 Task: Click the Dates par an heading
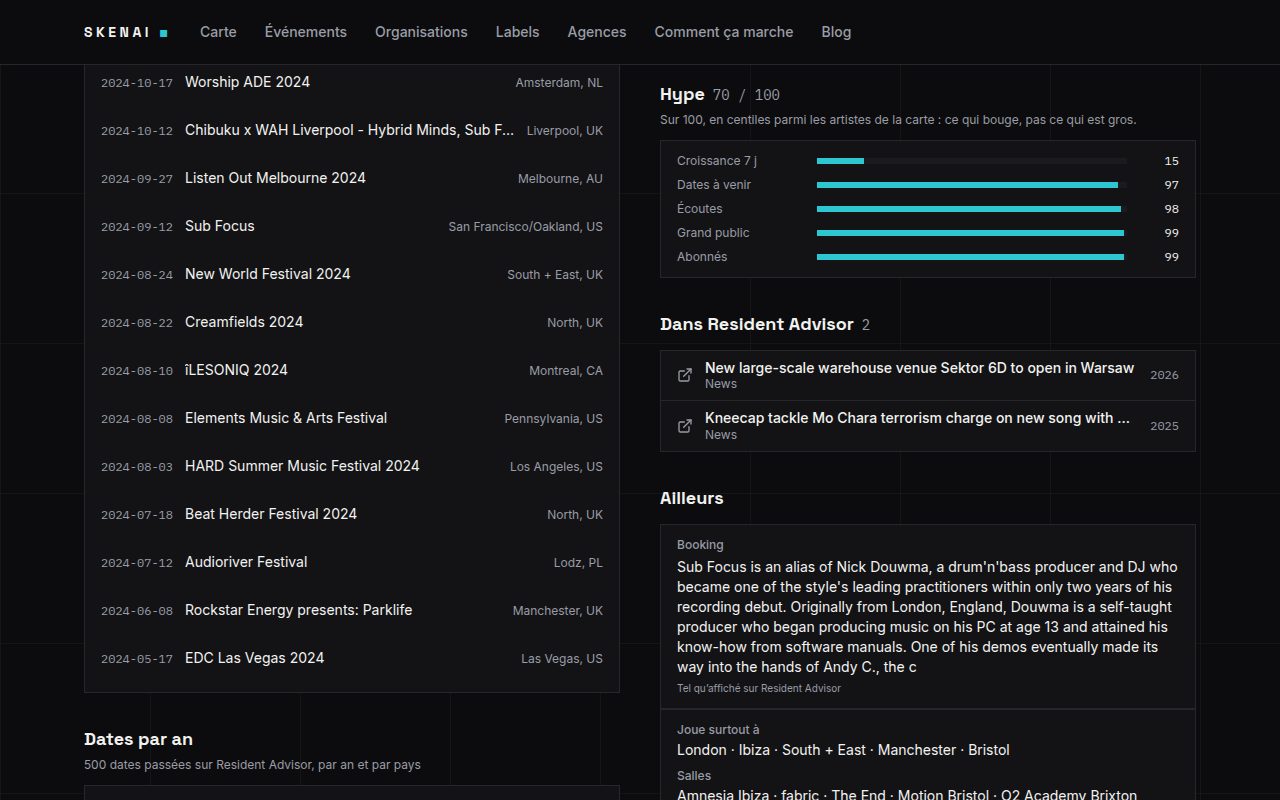138,739
